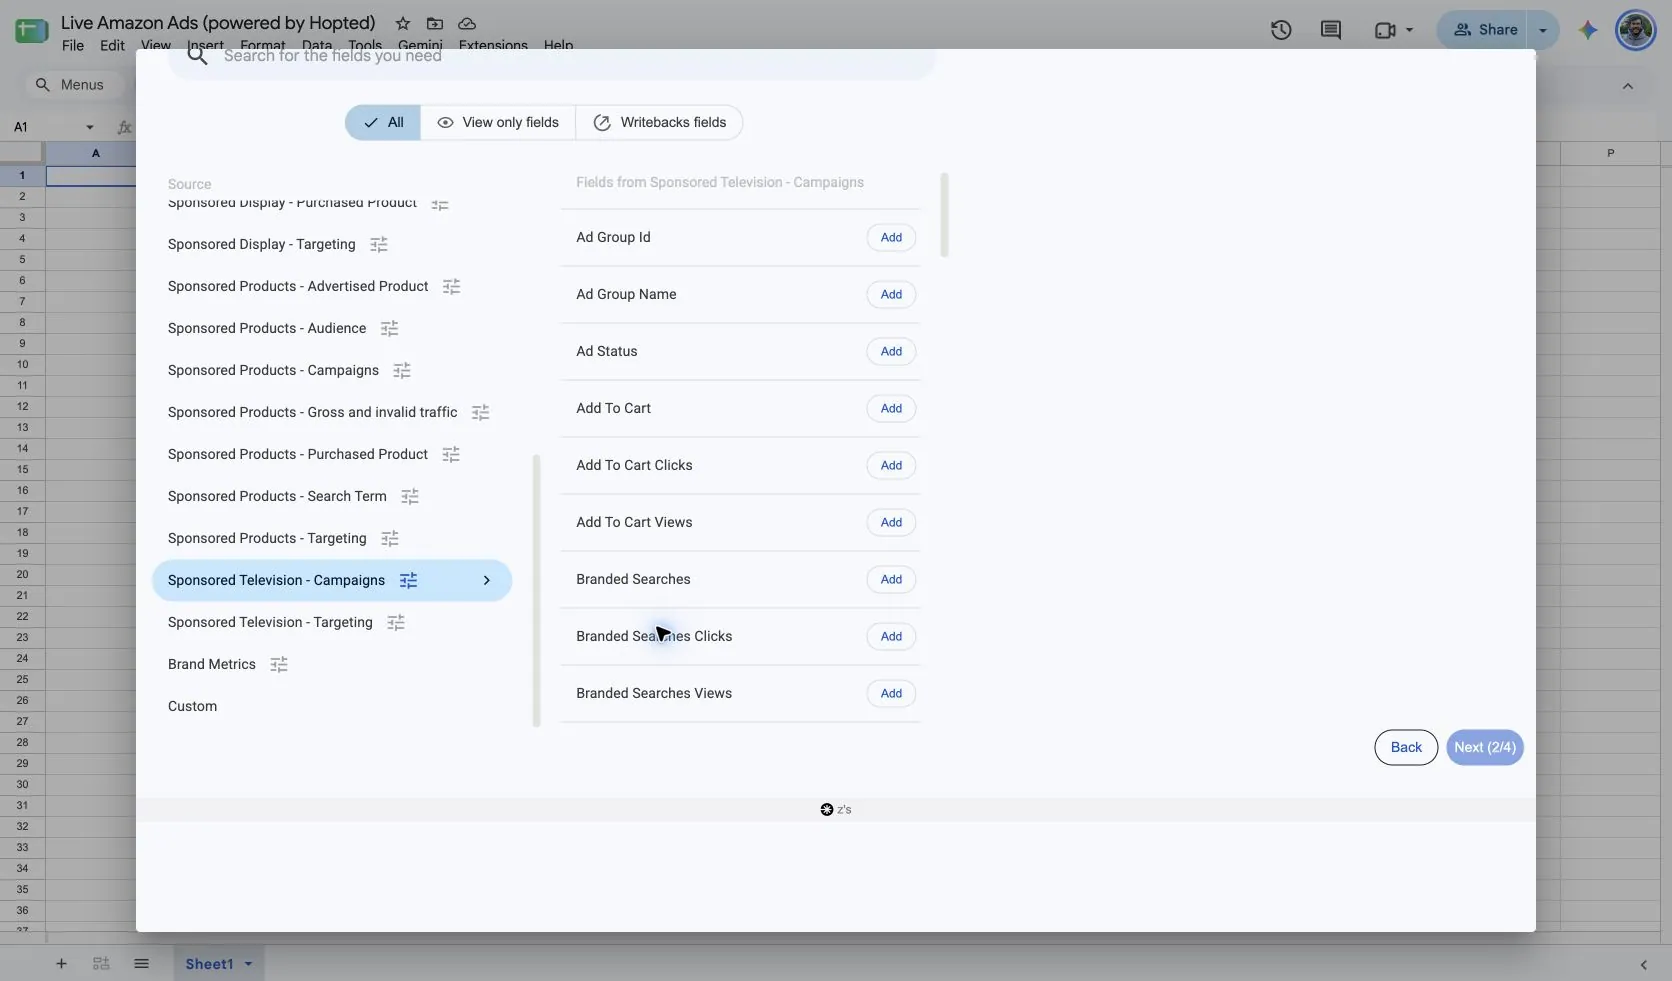Collapse the toolbar with the up chevron
The image size is (1672, 981).
1628,86
